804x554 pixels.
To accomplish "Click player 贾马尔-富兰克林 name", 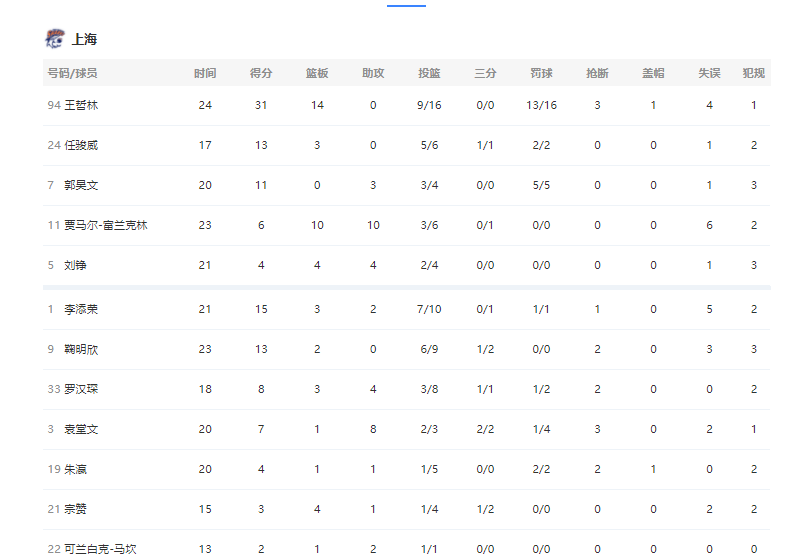I will (106, 225).
